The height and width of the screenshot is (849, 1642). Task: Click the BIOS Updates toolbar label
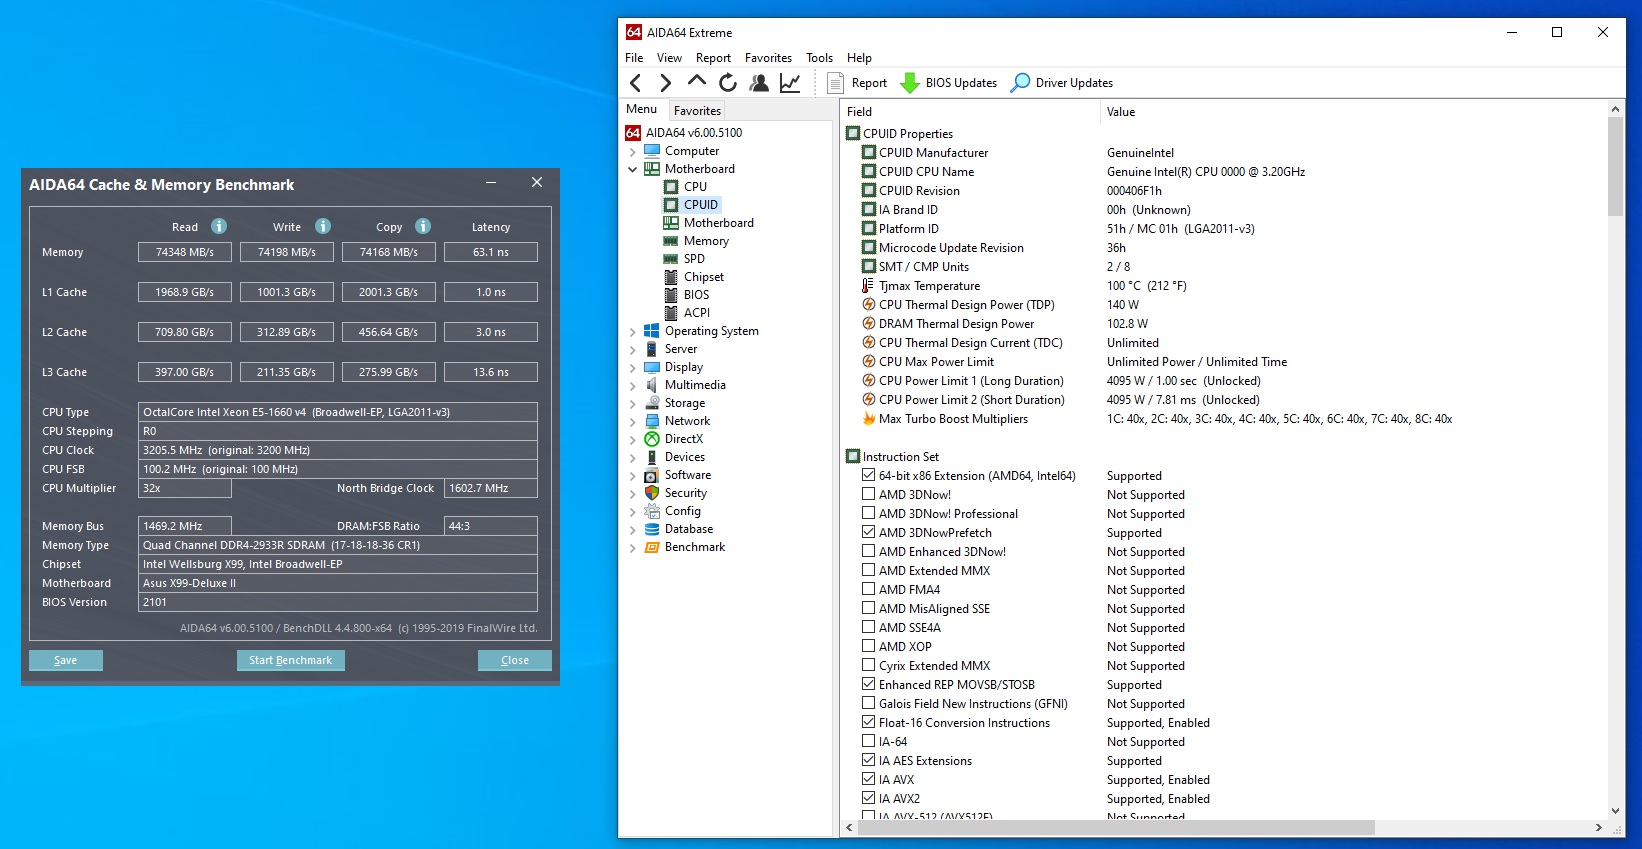[961, 83]
